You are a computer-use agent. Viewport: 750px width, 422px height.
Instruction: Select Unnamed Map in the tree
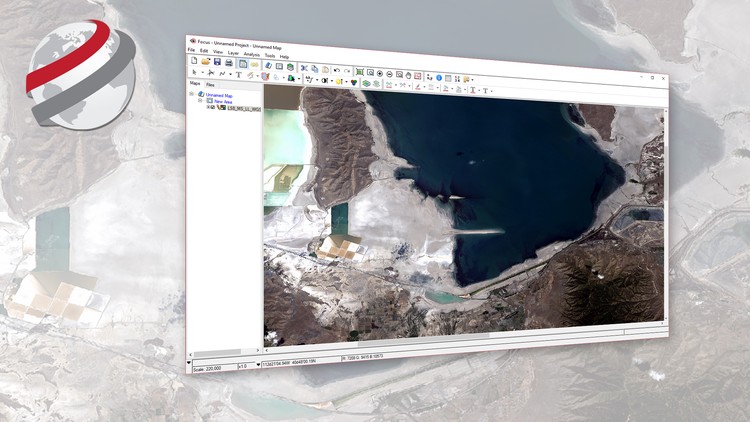coord(219,95)
